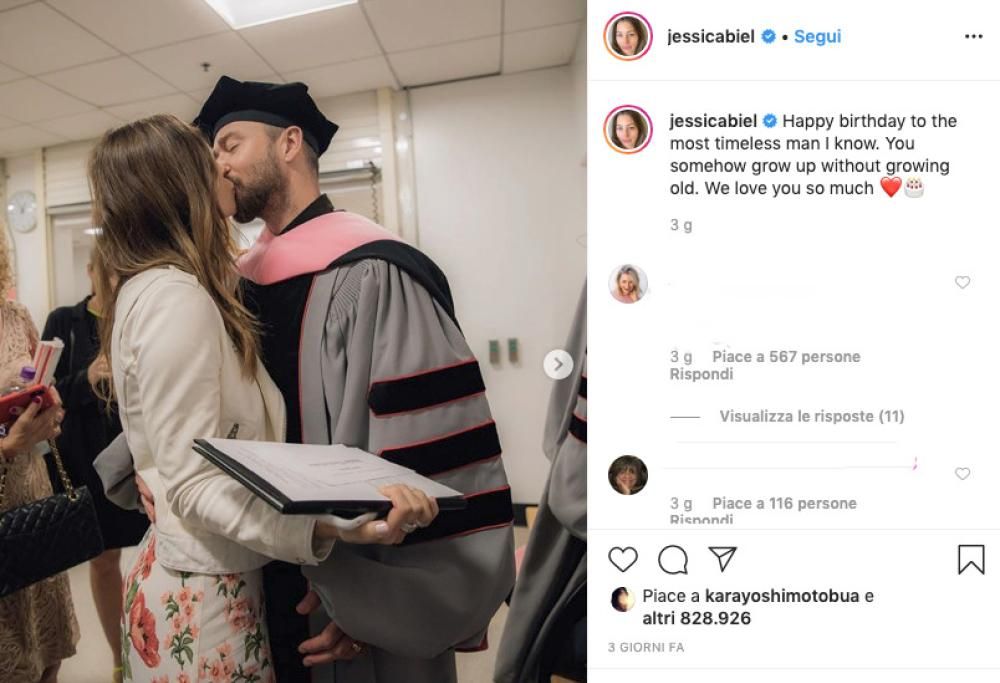
Task: Like the second comment with its heart
Action: (962, 470)
